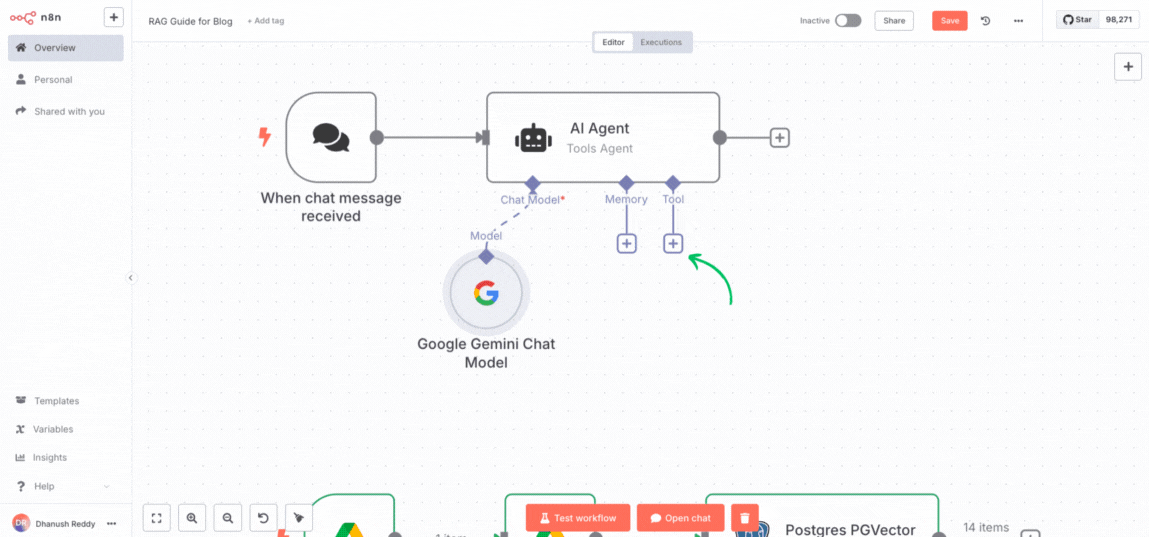1149x537 pixels.
Task: Click the zoom out magnifier icon
Action: tap(228, 518)
